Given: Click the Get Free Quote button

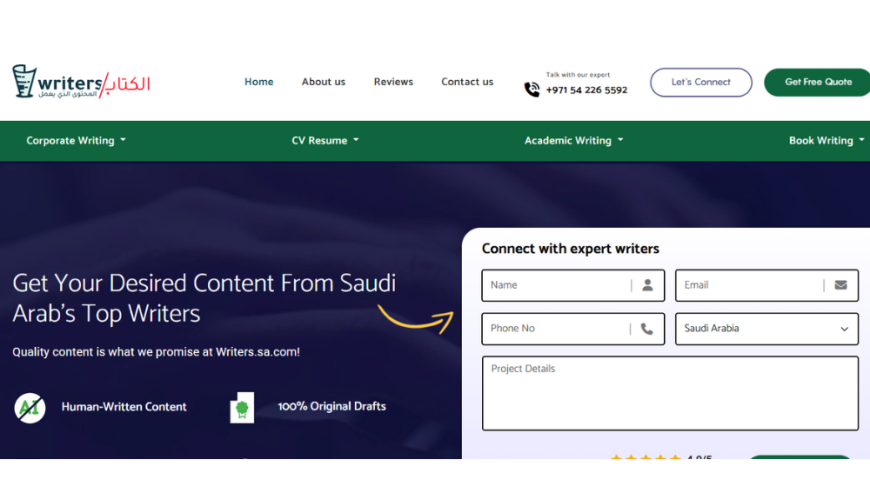Looking at the screenshot, I should pos(817,82).
